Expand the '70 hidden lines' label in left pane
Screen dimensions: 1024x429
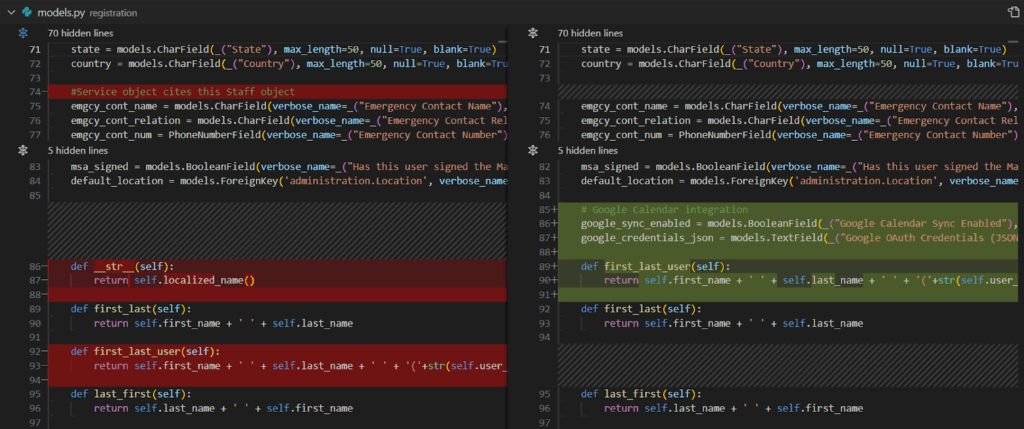80,33
